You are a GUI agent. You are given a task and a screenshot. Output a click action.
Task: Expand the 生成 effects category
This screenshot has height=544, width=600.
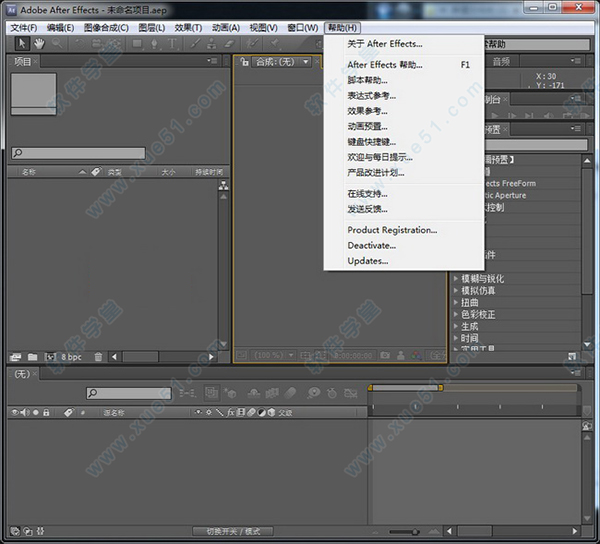coord(456,326)
